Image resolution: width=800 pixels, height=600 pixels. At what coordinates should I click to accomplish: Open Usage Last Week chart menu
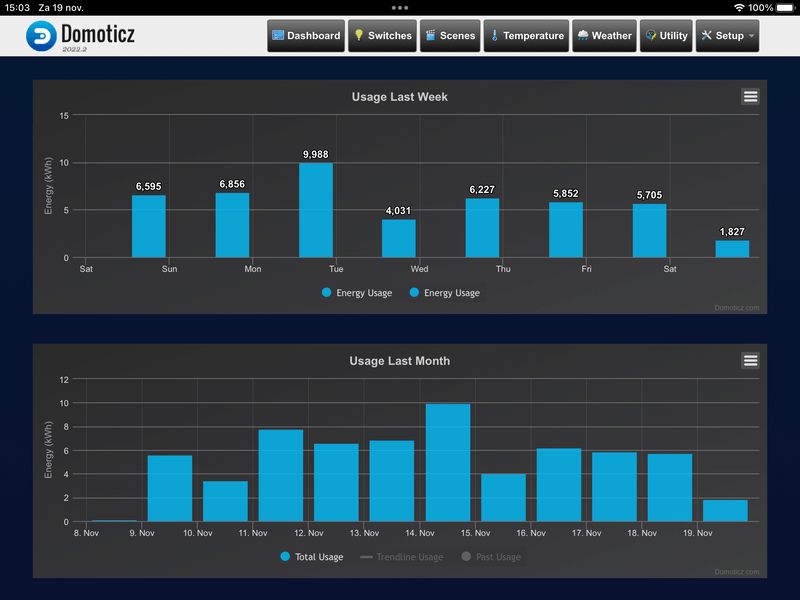point(750,96)
